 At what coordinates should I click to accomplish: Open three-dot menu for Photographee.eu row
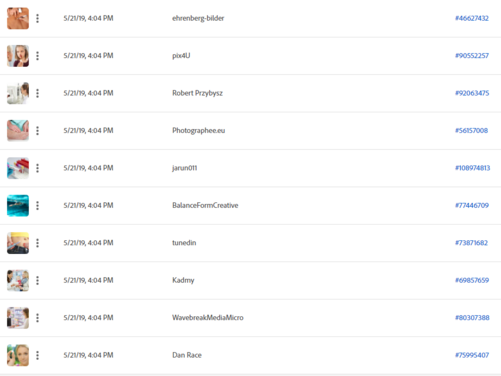(37, 130)
